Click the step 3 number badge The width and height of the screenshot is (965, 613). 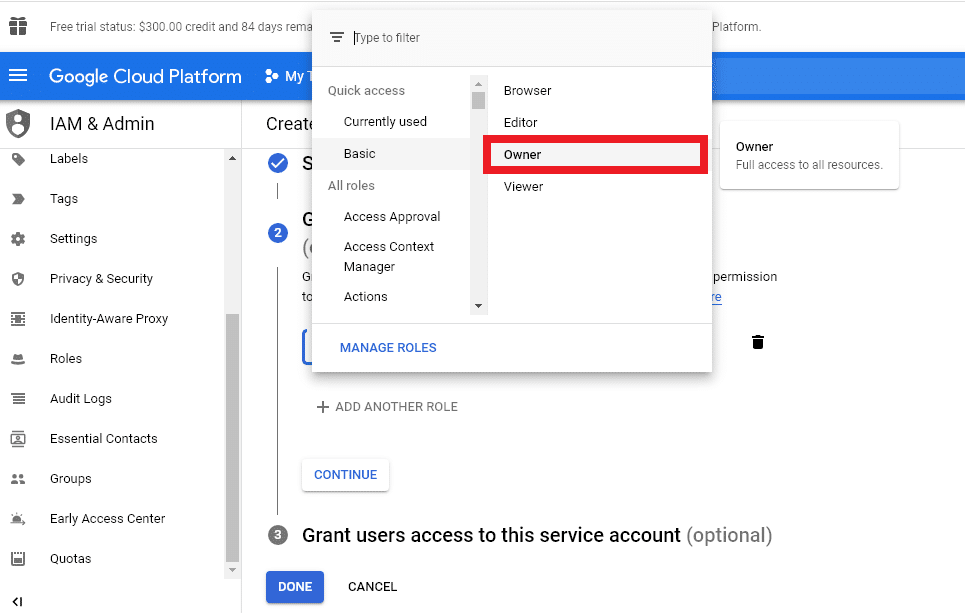click(x=278, y=535)
